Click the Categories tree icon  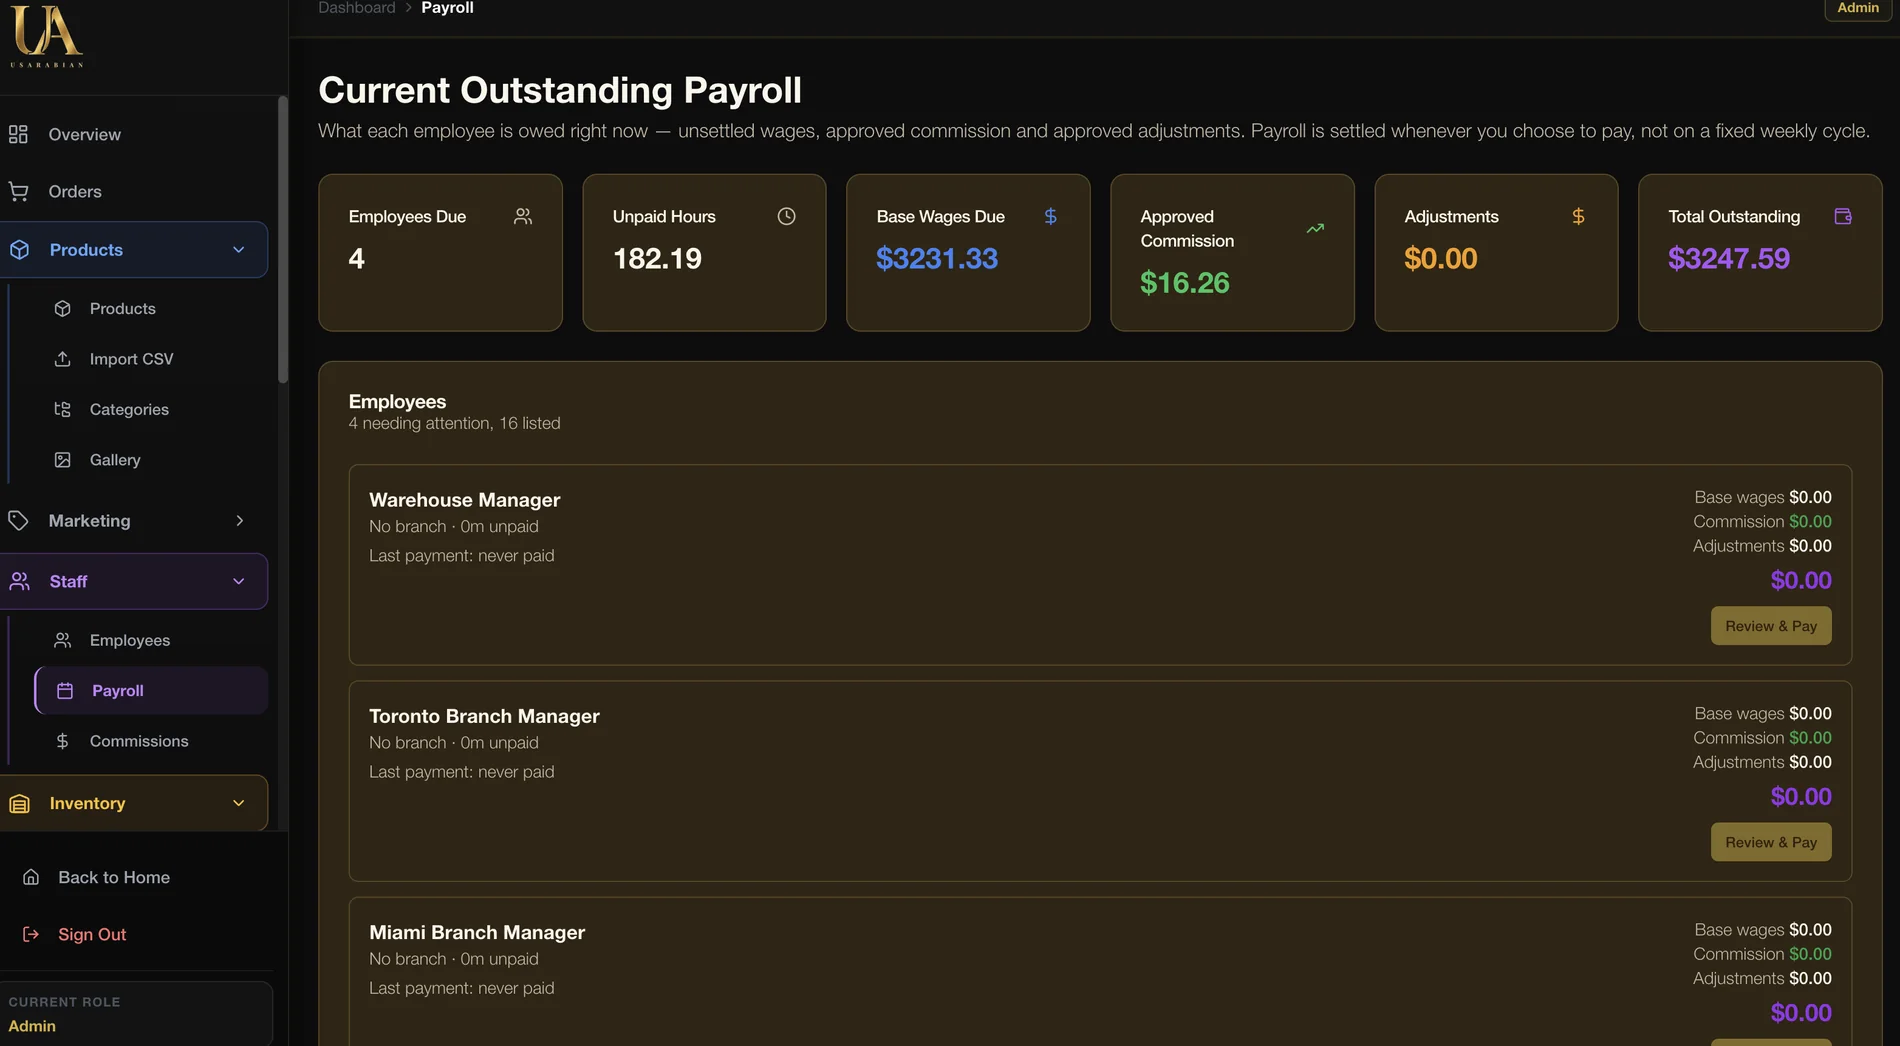pos(62,409)
